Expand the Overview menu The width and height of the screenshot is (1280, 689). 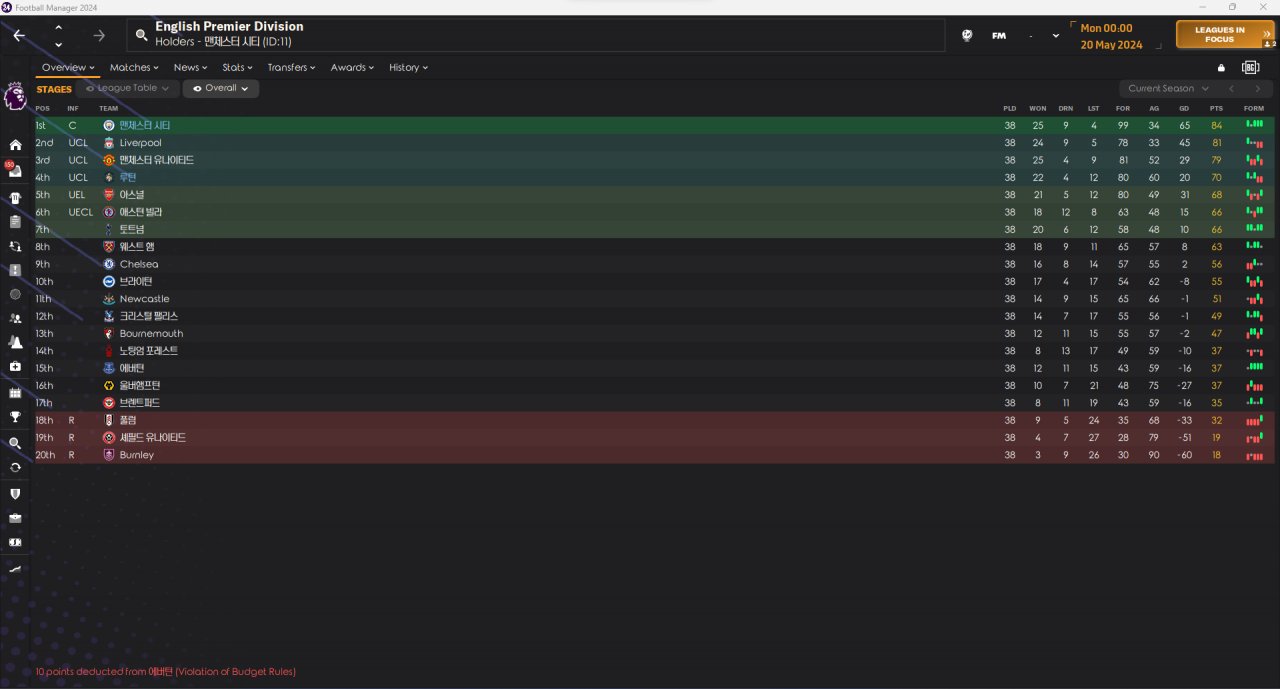coord(68,67)
